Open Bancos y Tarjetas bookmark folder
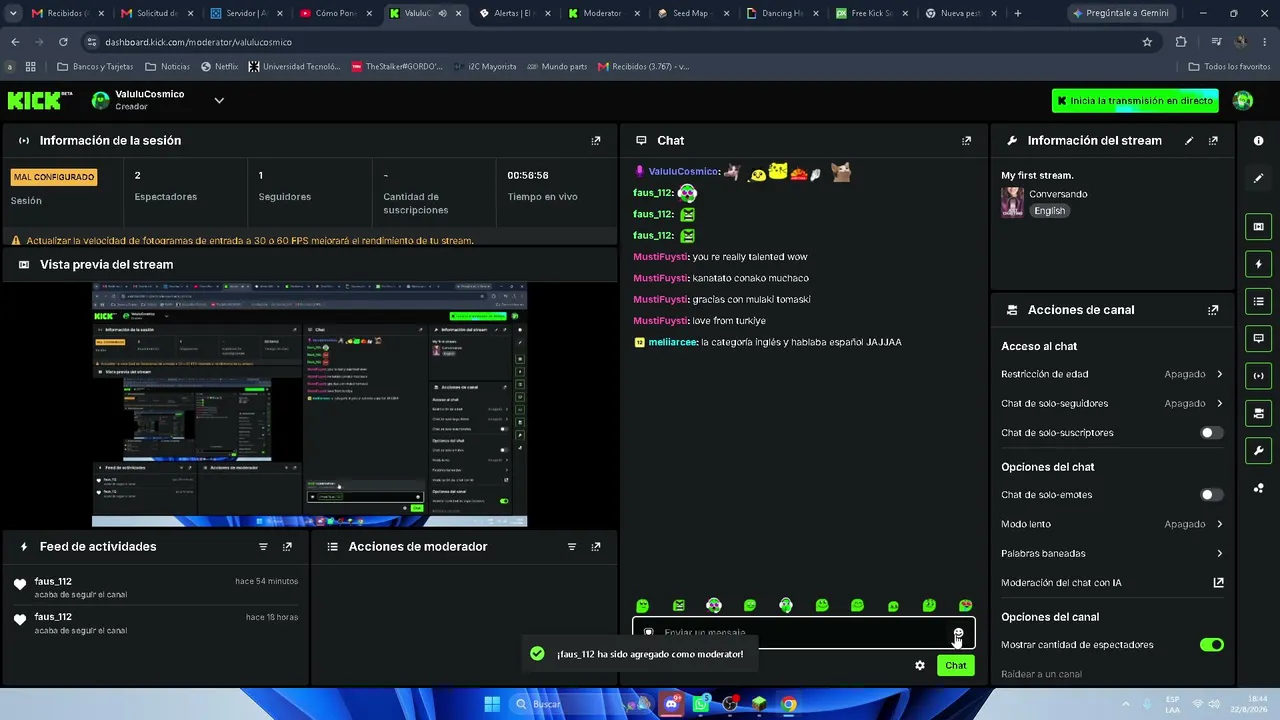Screen dimensions: 1280x720 [x=95, y=67]
